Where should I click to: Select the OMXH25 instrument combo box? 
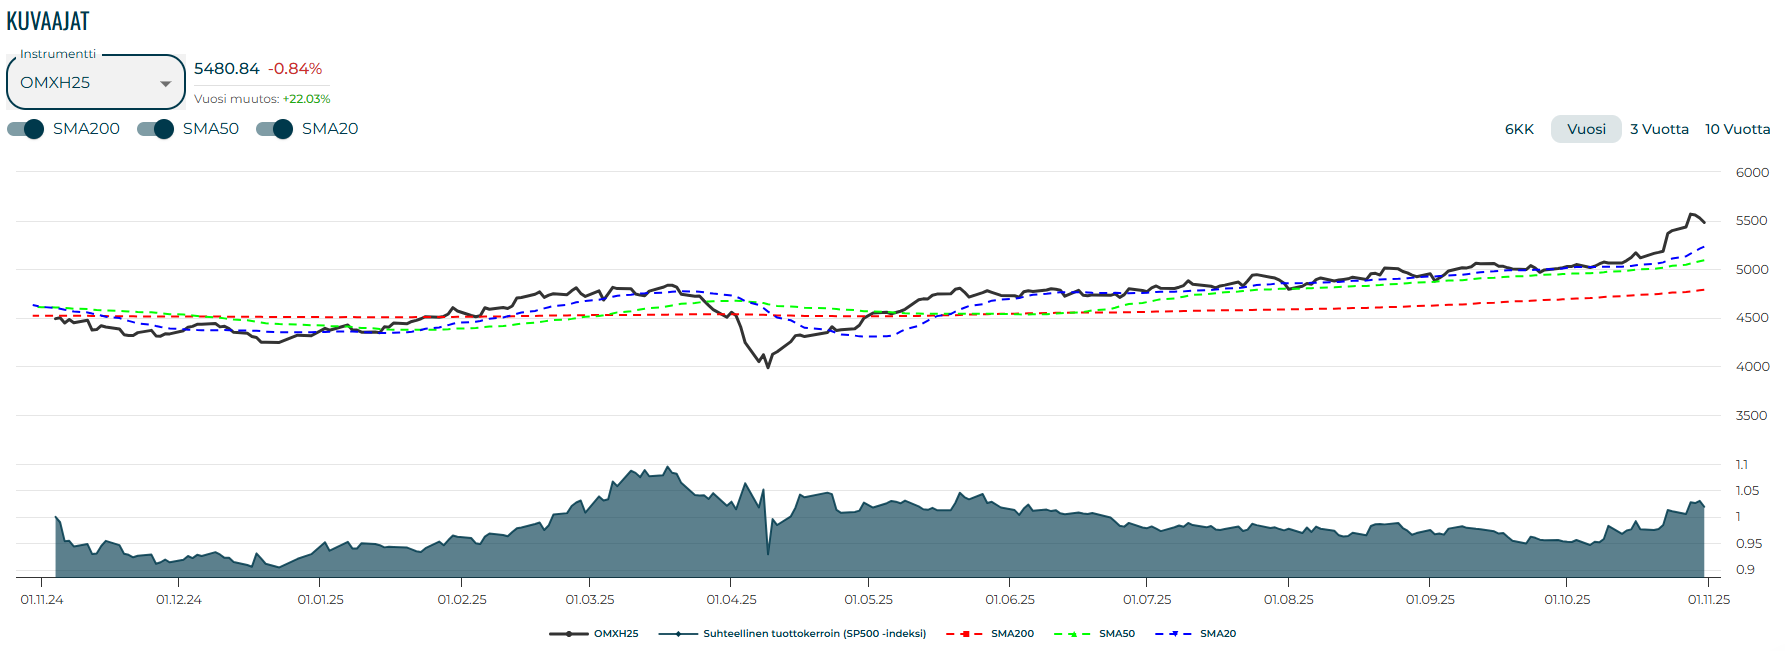tap(85, 83)
